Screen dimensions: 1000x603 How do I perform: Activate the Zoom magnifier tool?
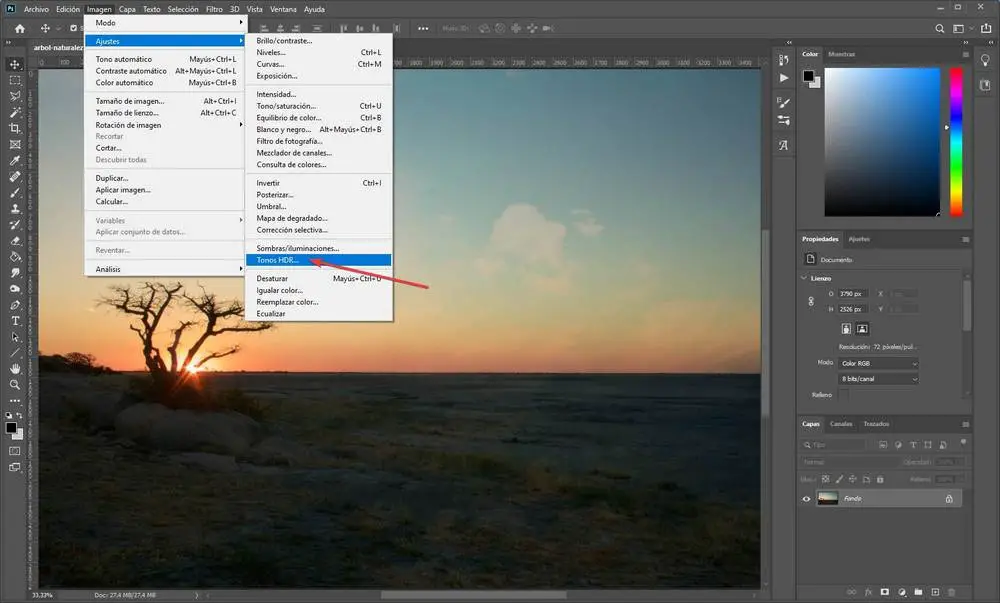15,384
